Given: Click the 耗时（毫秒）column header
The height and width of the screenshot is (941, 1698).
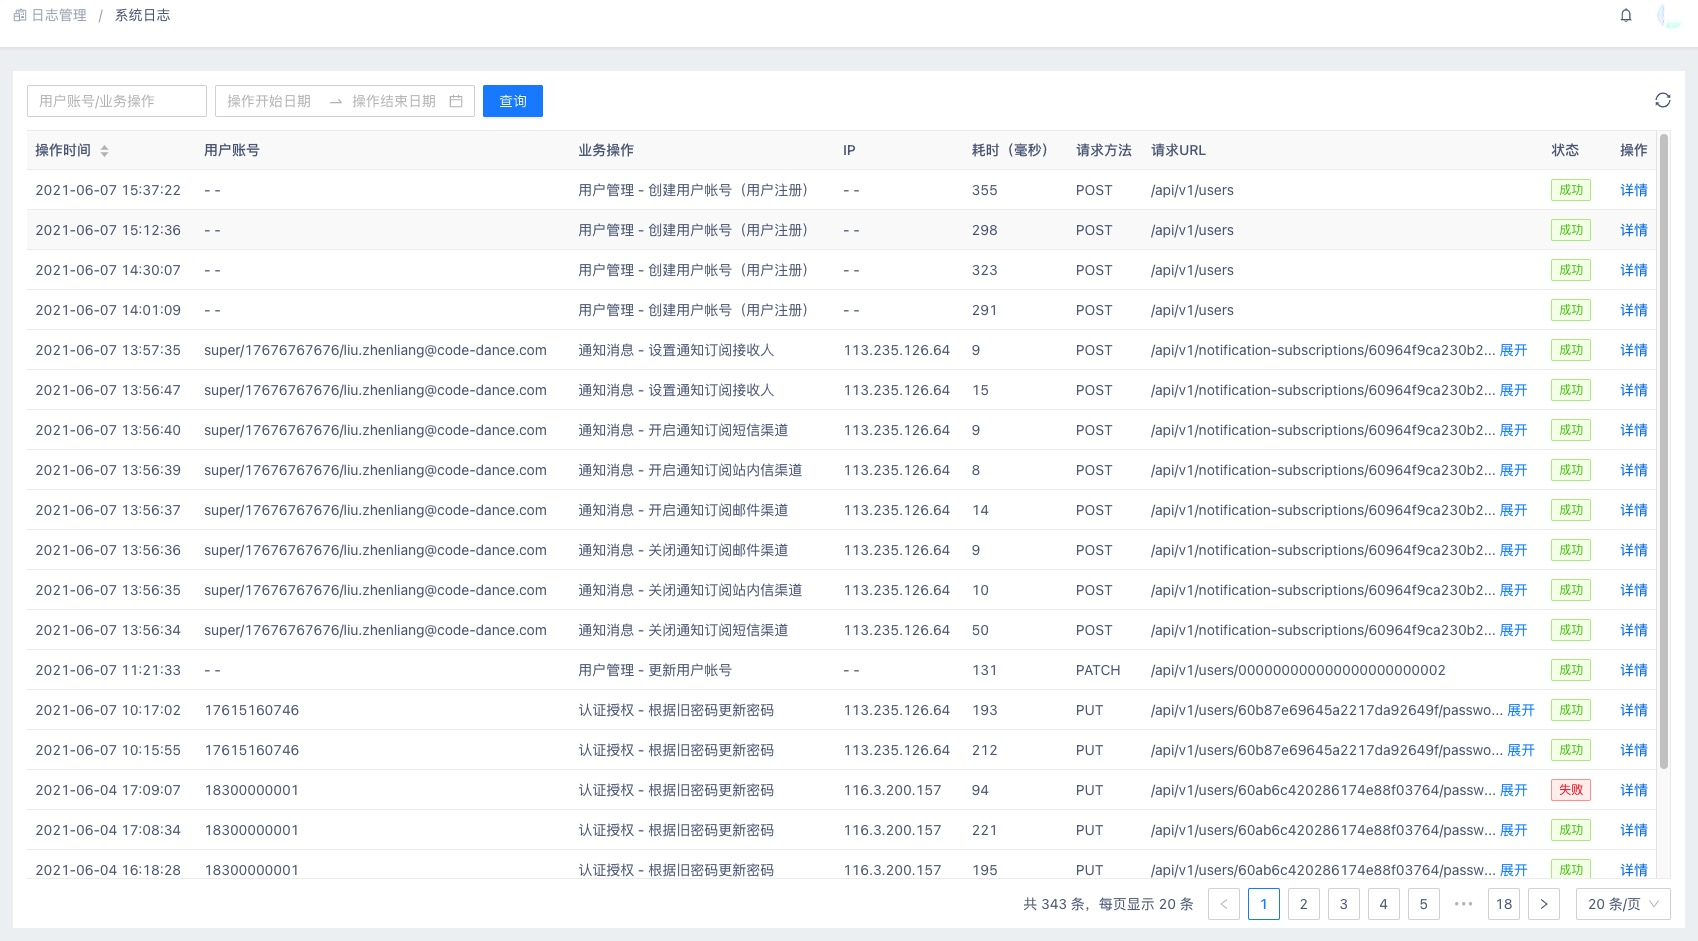Looking at the screenshot, I should tap(1012, 150).
